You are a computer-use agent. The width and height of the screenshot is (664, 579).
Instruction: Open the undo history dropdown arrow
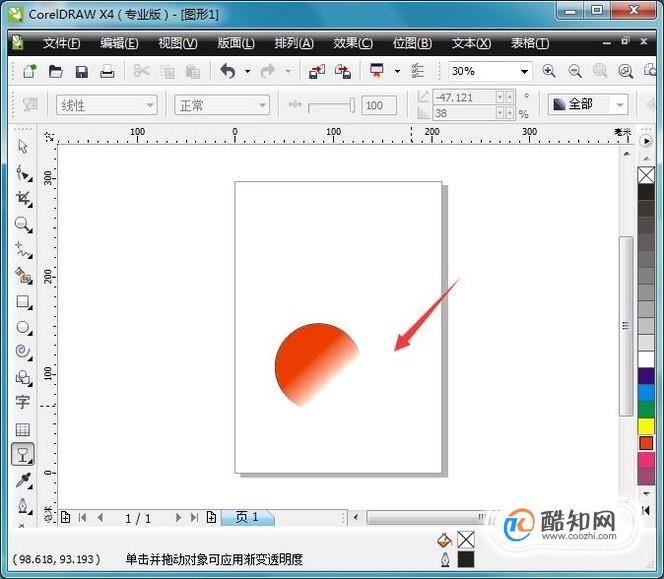pos(247,71)
